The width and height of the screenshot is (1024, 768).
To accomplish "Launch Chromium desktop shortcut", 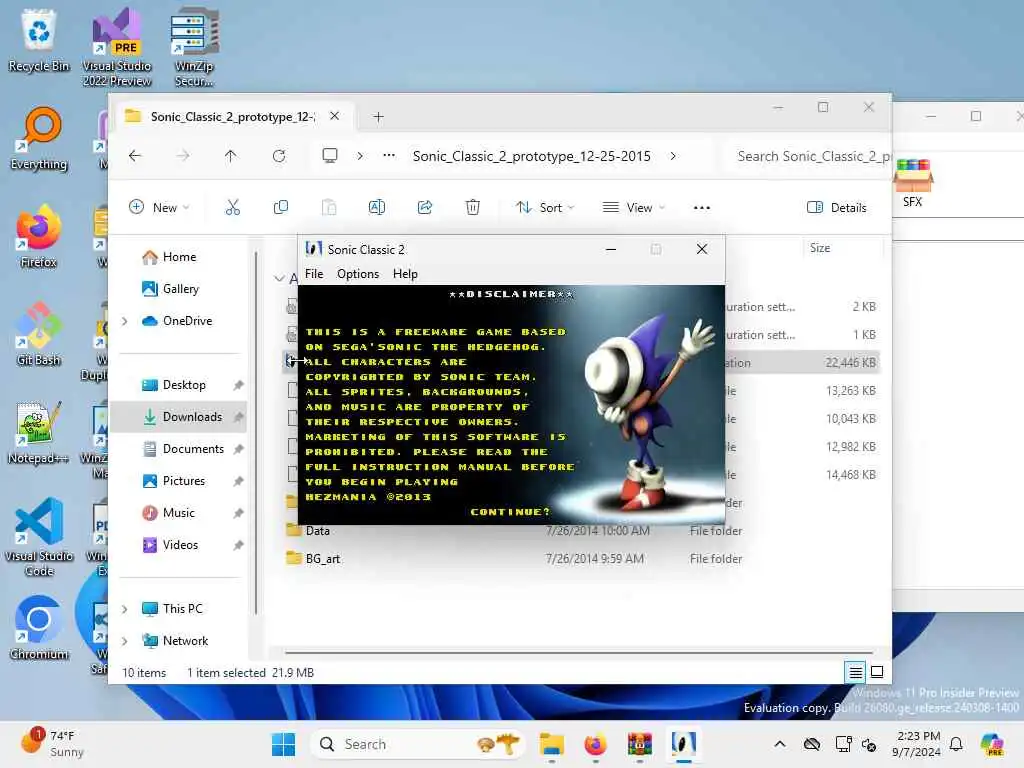I will pos(39,628).
